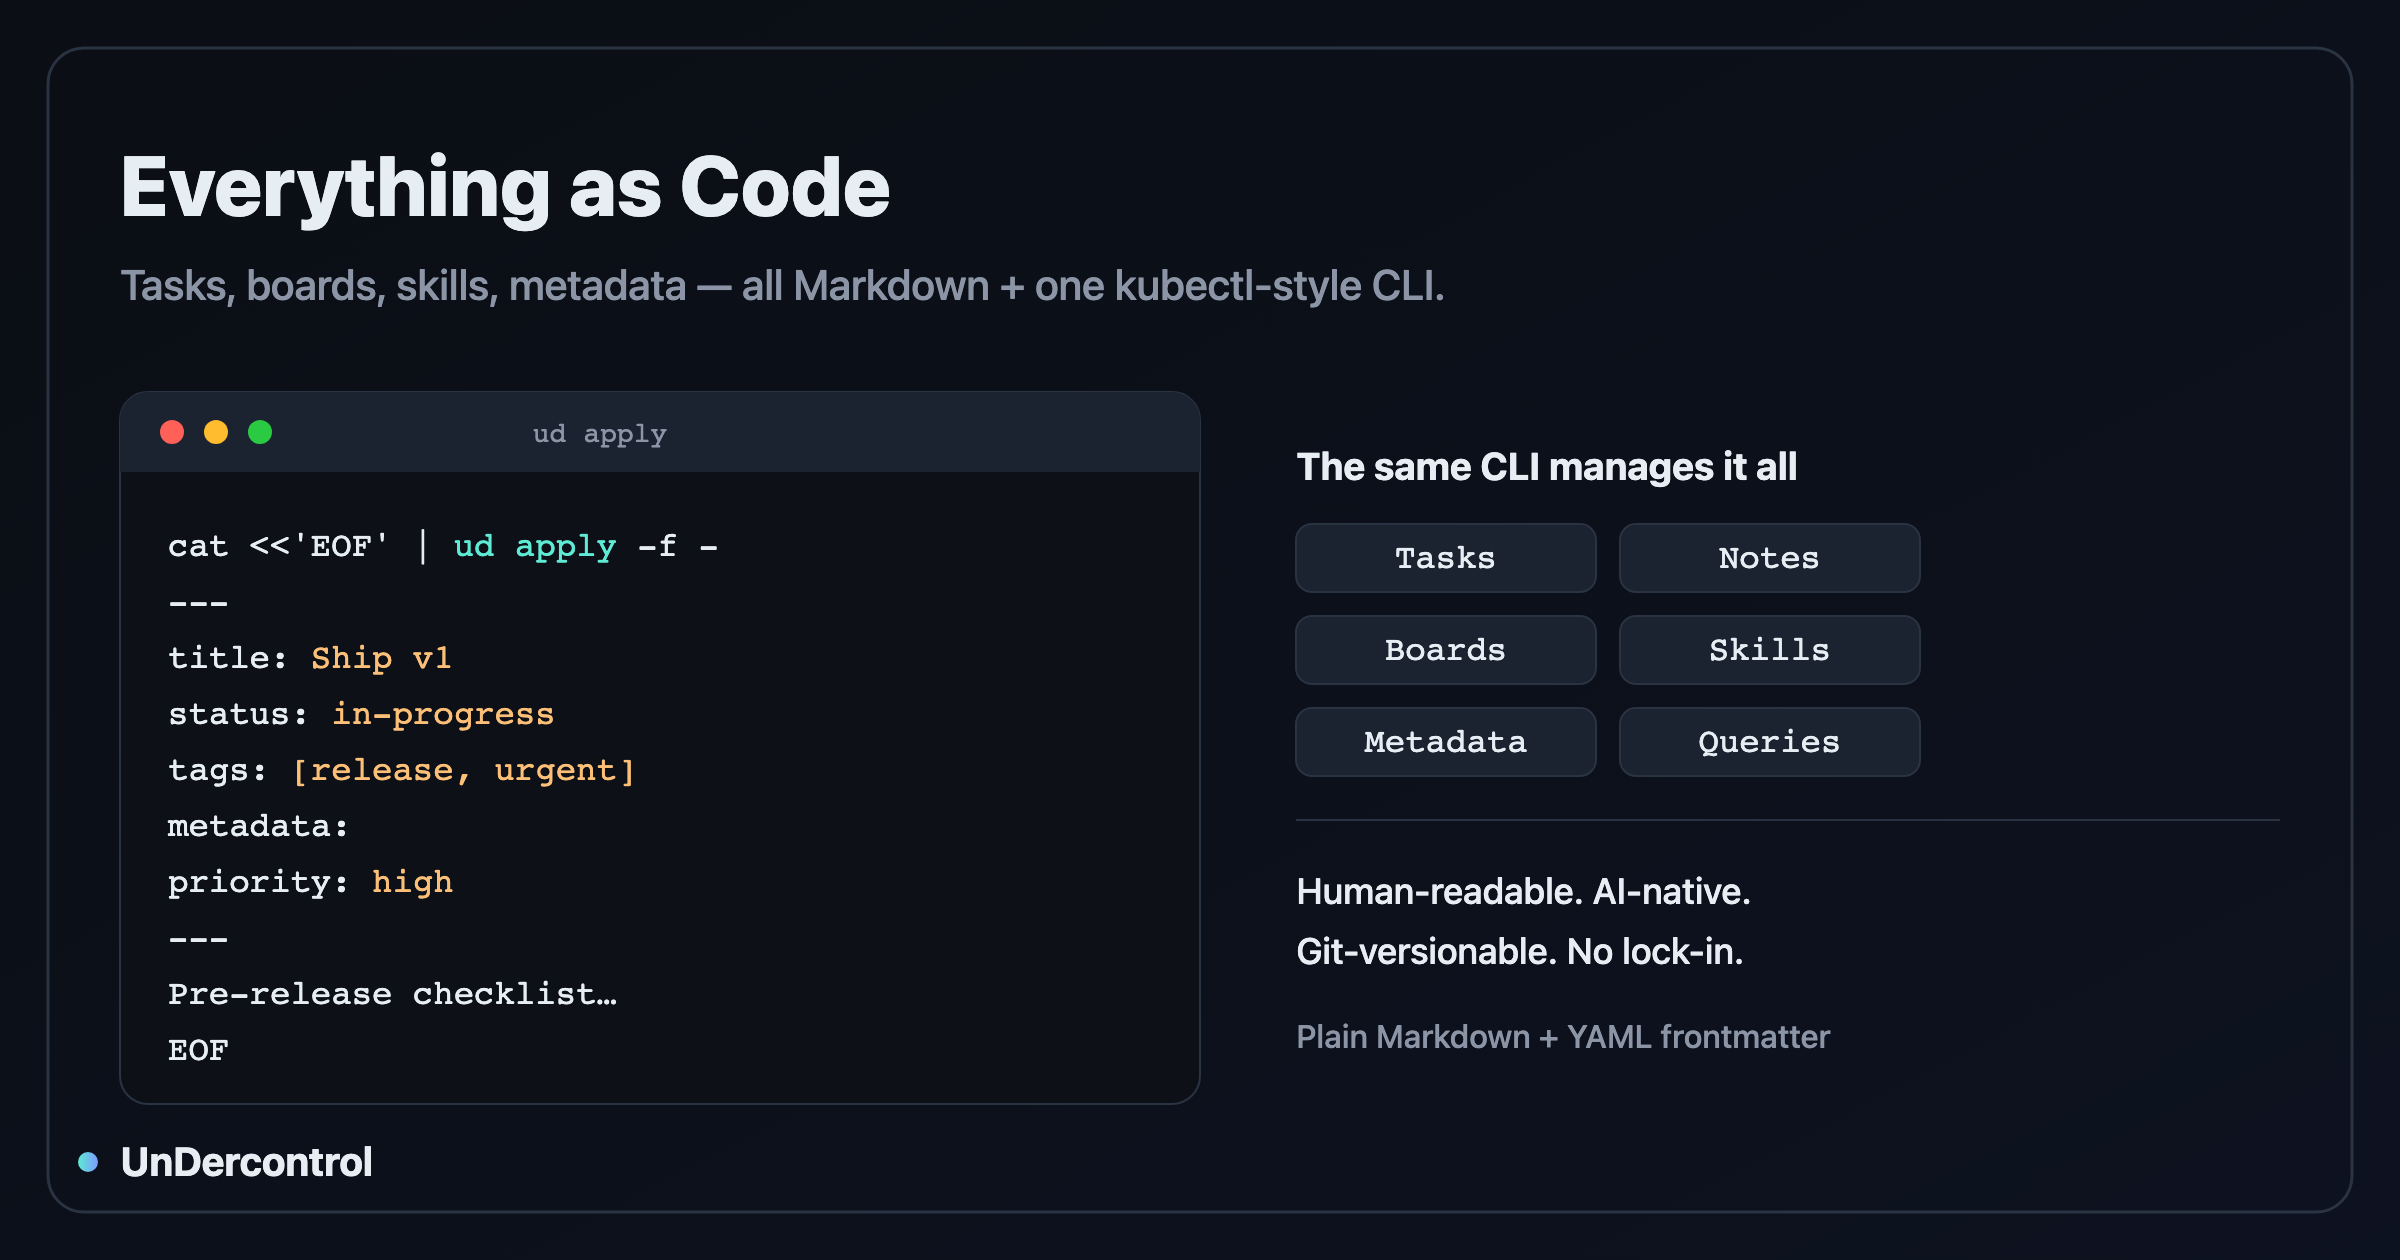This screenshot has height=1260, width=2400.
Task: Click the green maximize dot in terminal
Action: pyautogui.click(x=260, y=432)
